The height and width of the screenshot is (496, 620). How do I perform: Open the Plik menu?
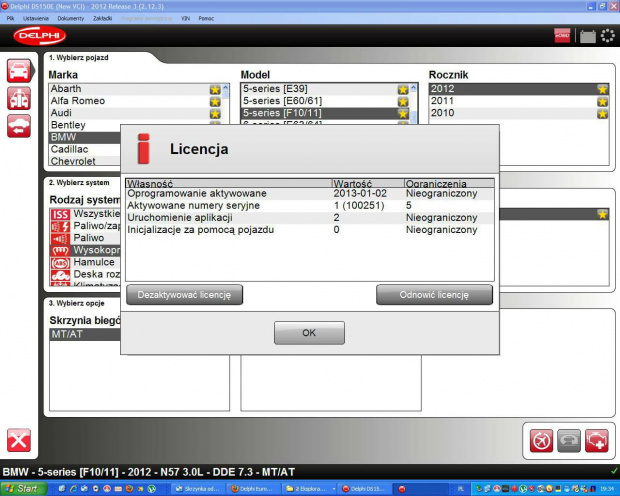click(x=10, y=18)
